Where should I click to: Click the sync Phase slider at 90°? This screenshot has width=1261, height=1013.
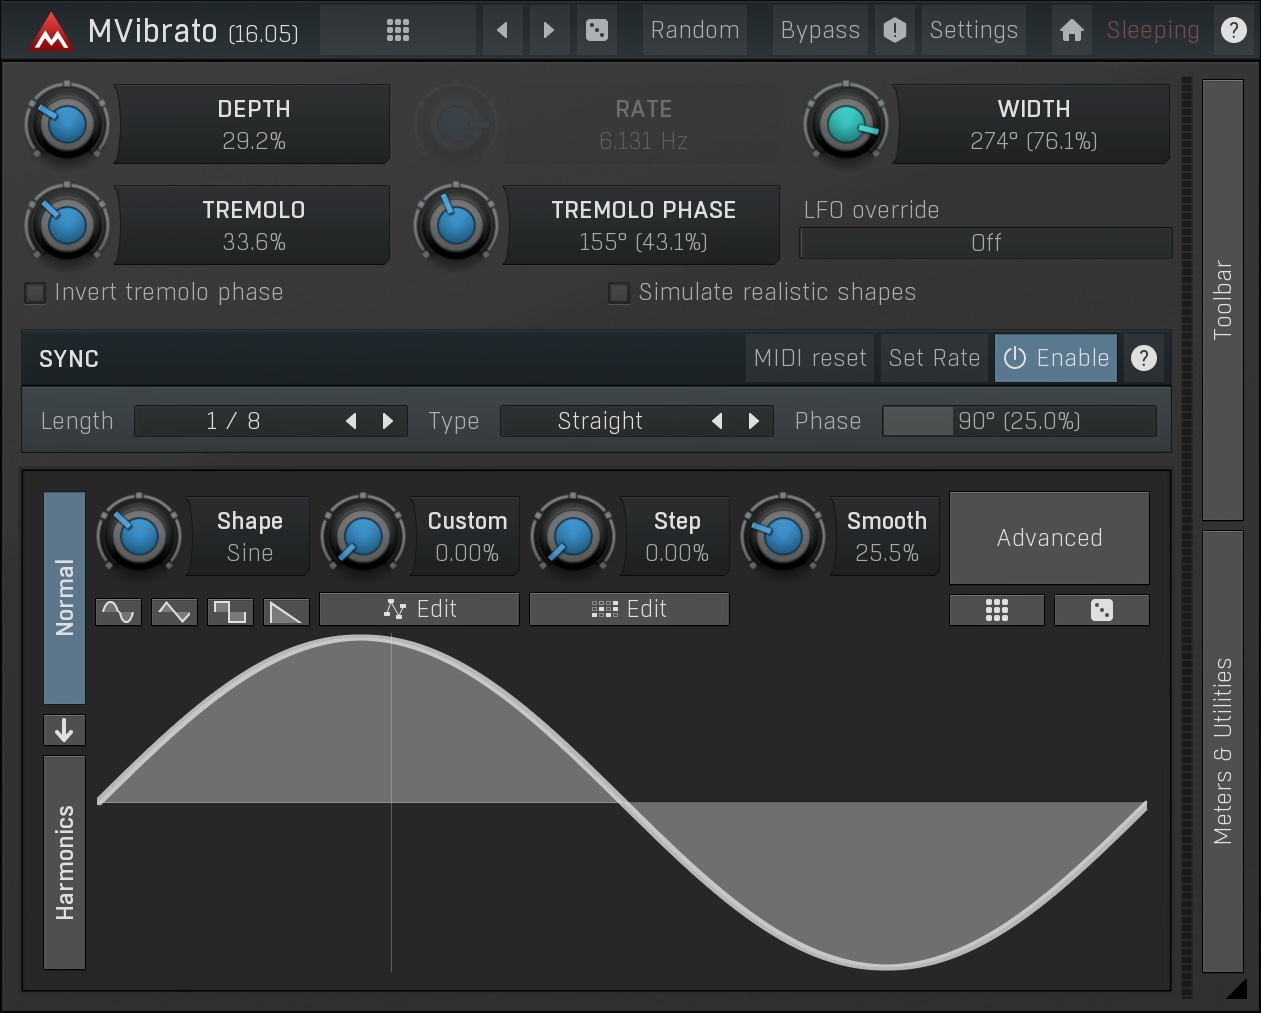[x=1019, y=421]
